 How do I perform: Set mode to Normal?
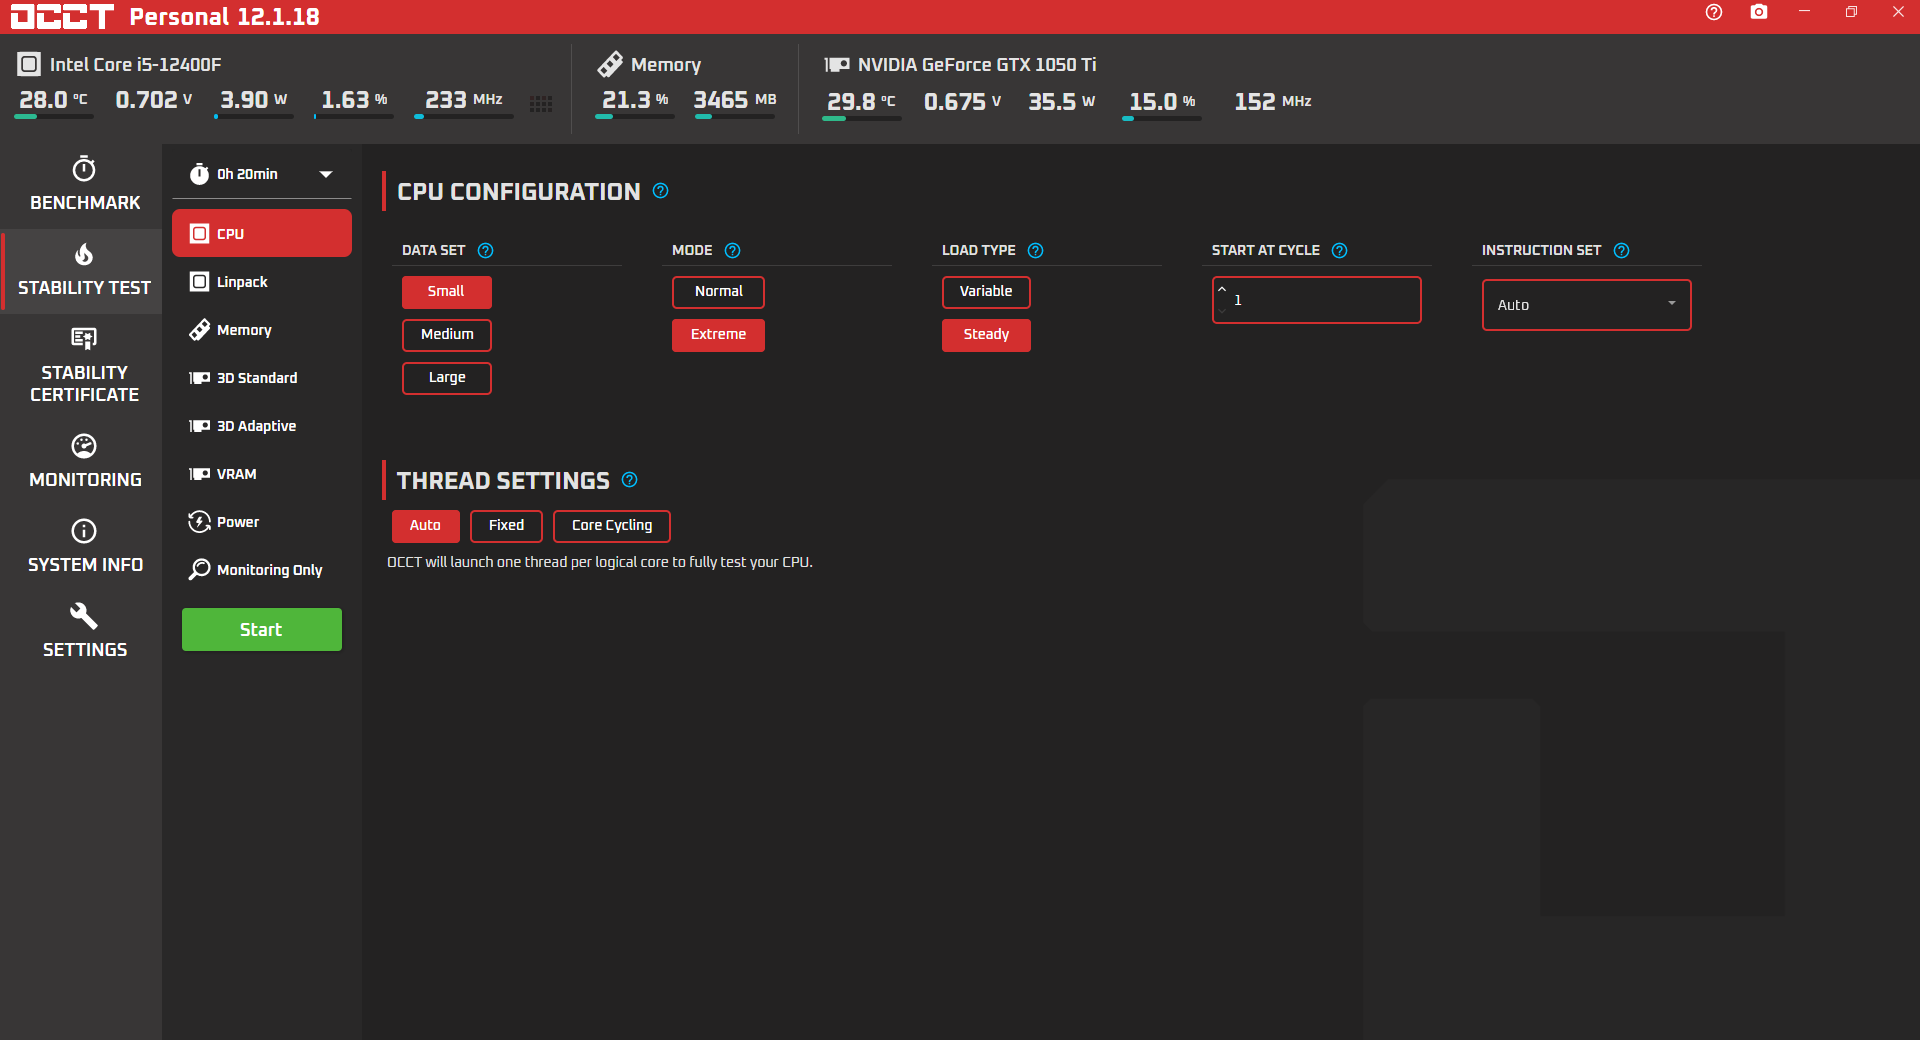coord(719,292)
